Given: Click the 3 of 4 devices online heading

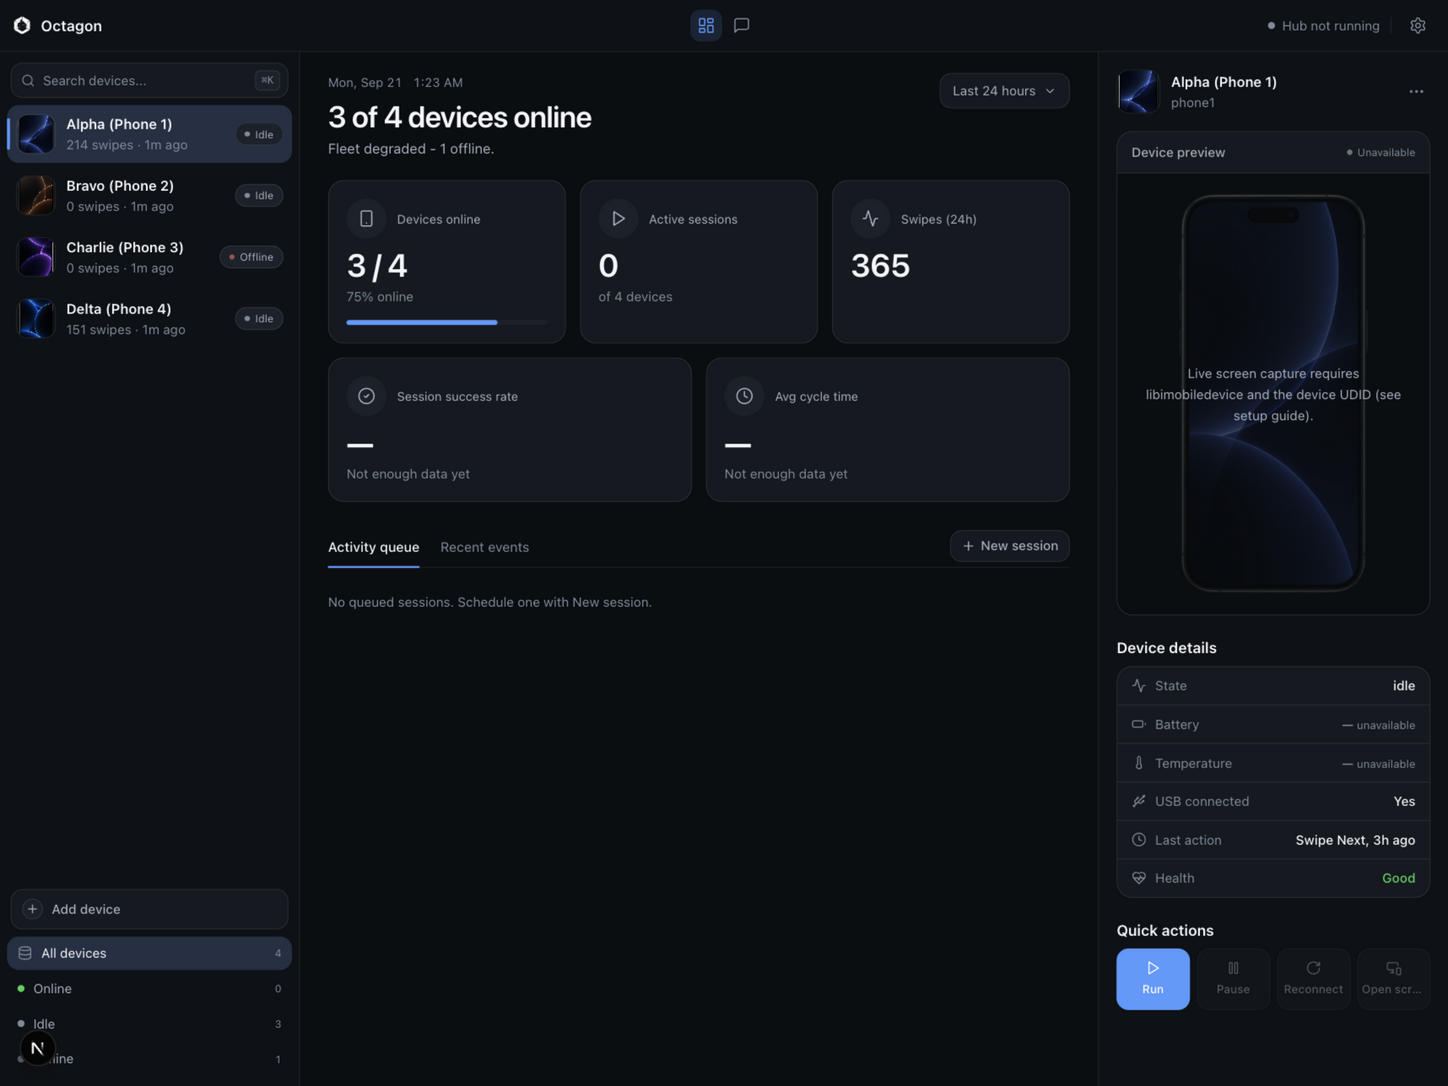Looking at the screenshot, I should (459, 117).
